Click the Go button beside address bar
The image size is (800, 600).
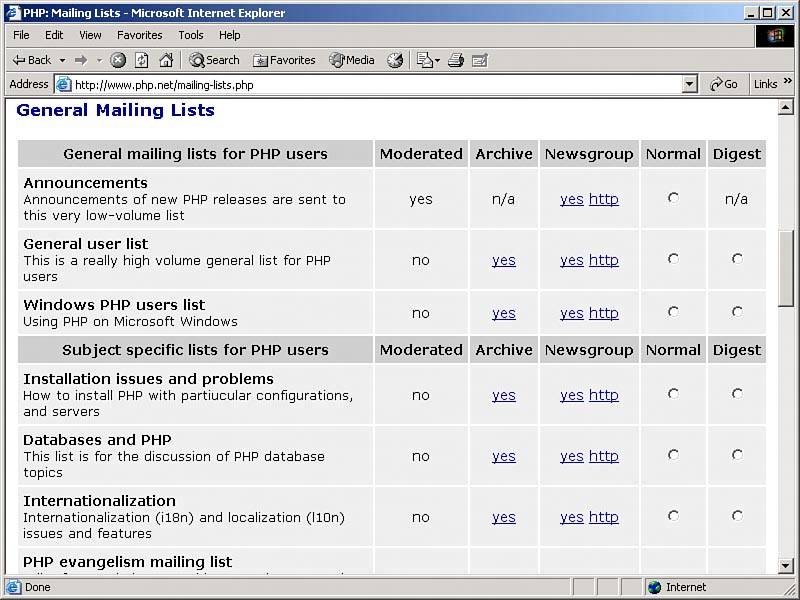[723, 85]
